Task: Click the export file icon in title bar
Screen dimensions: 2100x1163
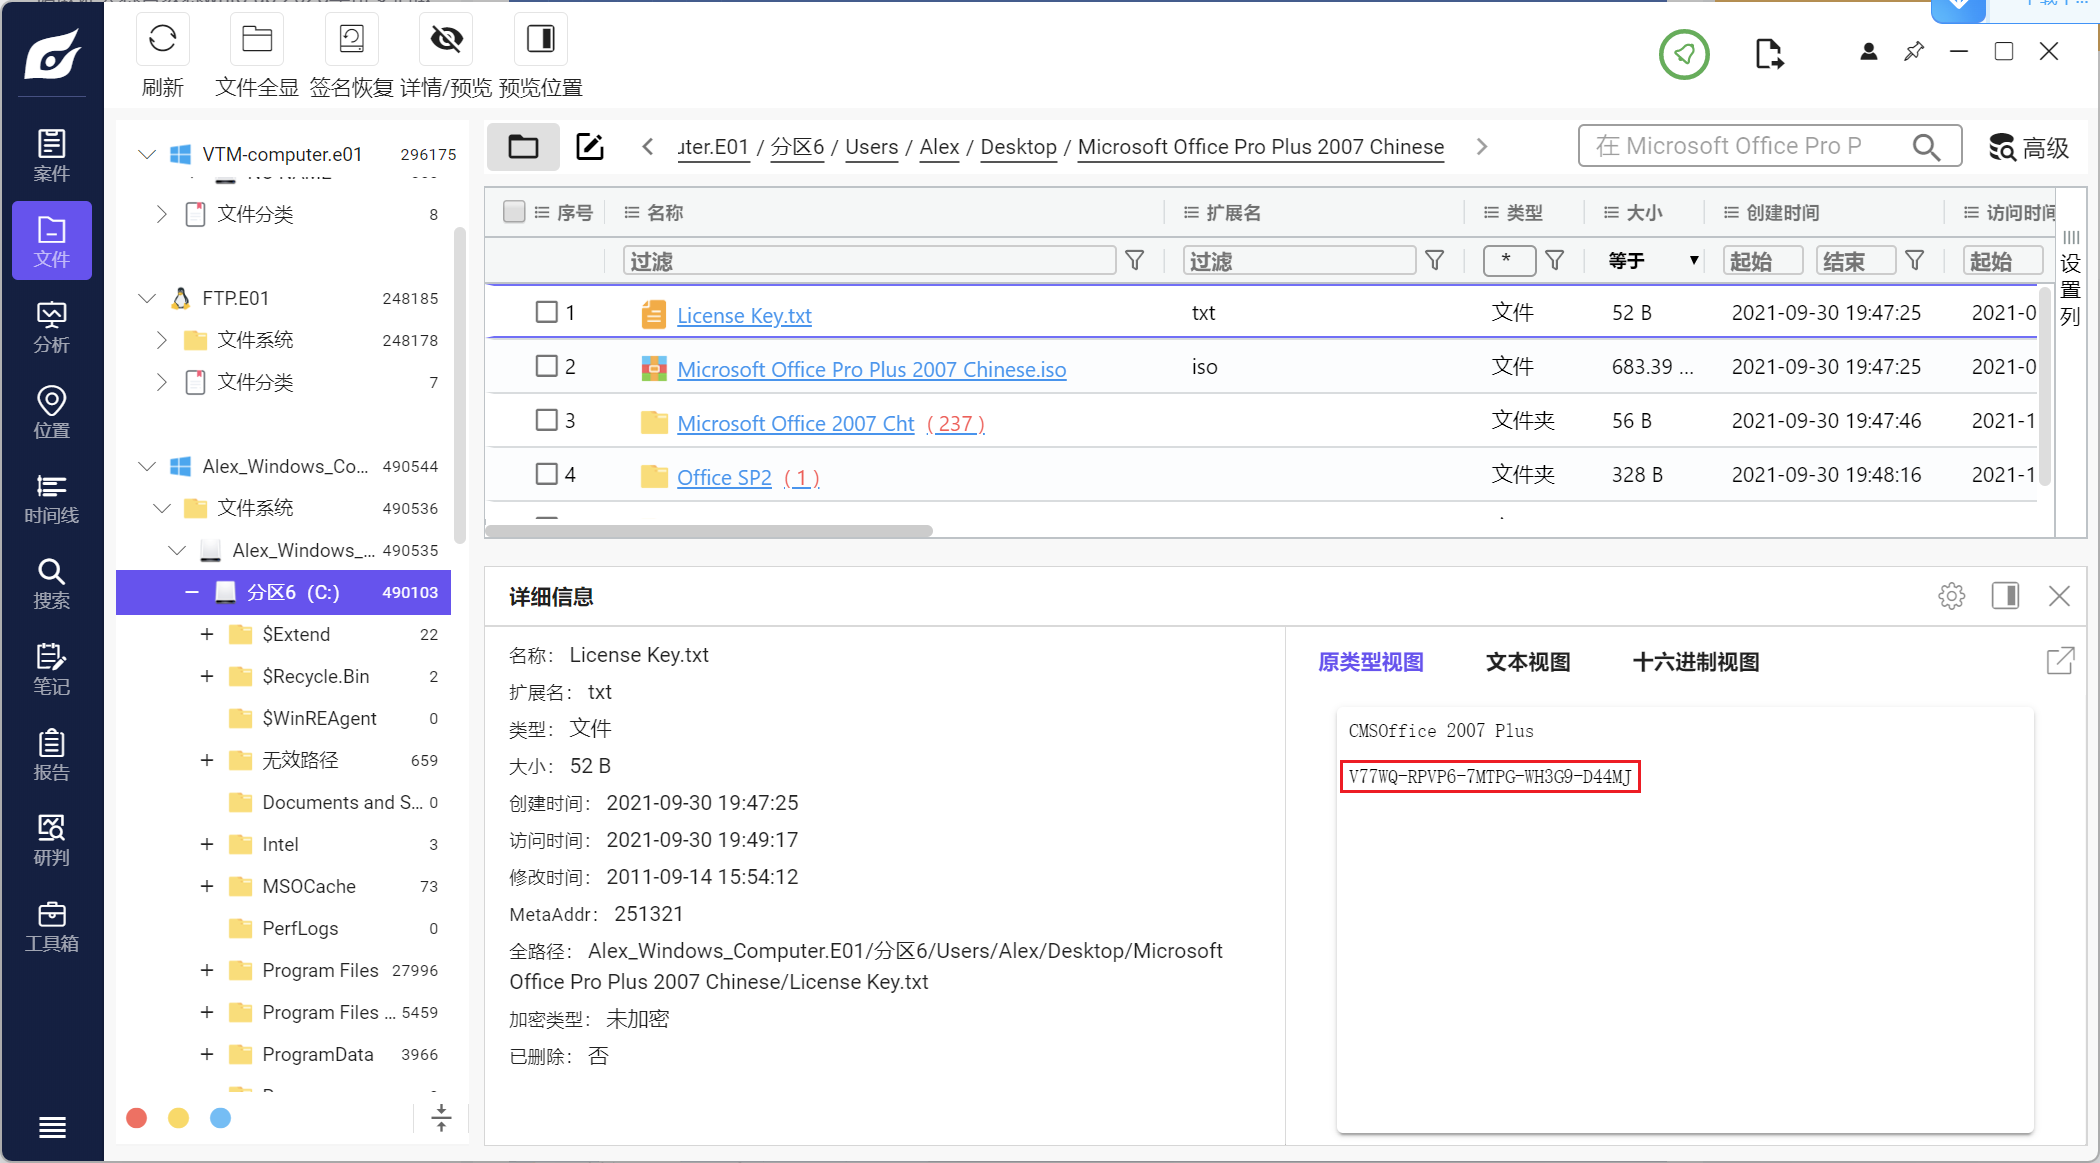Action: [1769, 54]
